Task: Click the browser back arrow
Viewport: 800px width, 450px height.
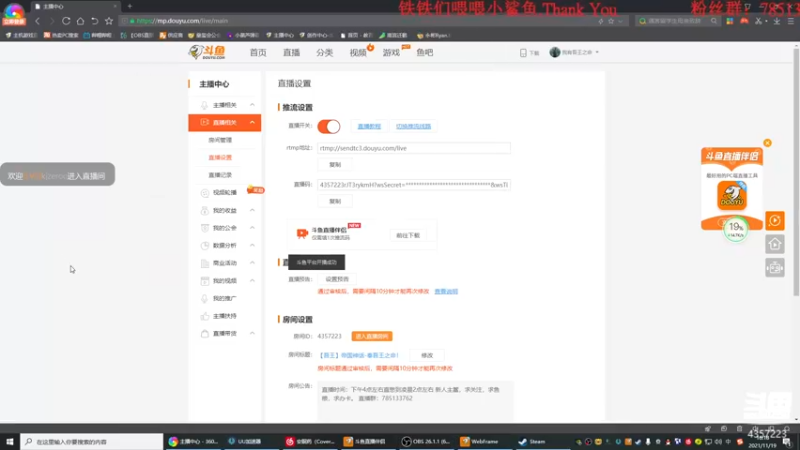Action: [38, 21]
